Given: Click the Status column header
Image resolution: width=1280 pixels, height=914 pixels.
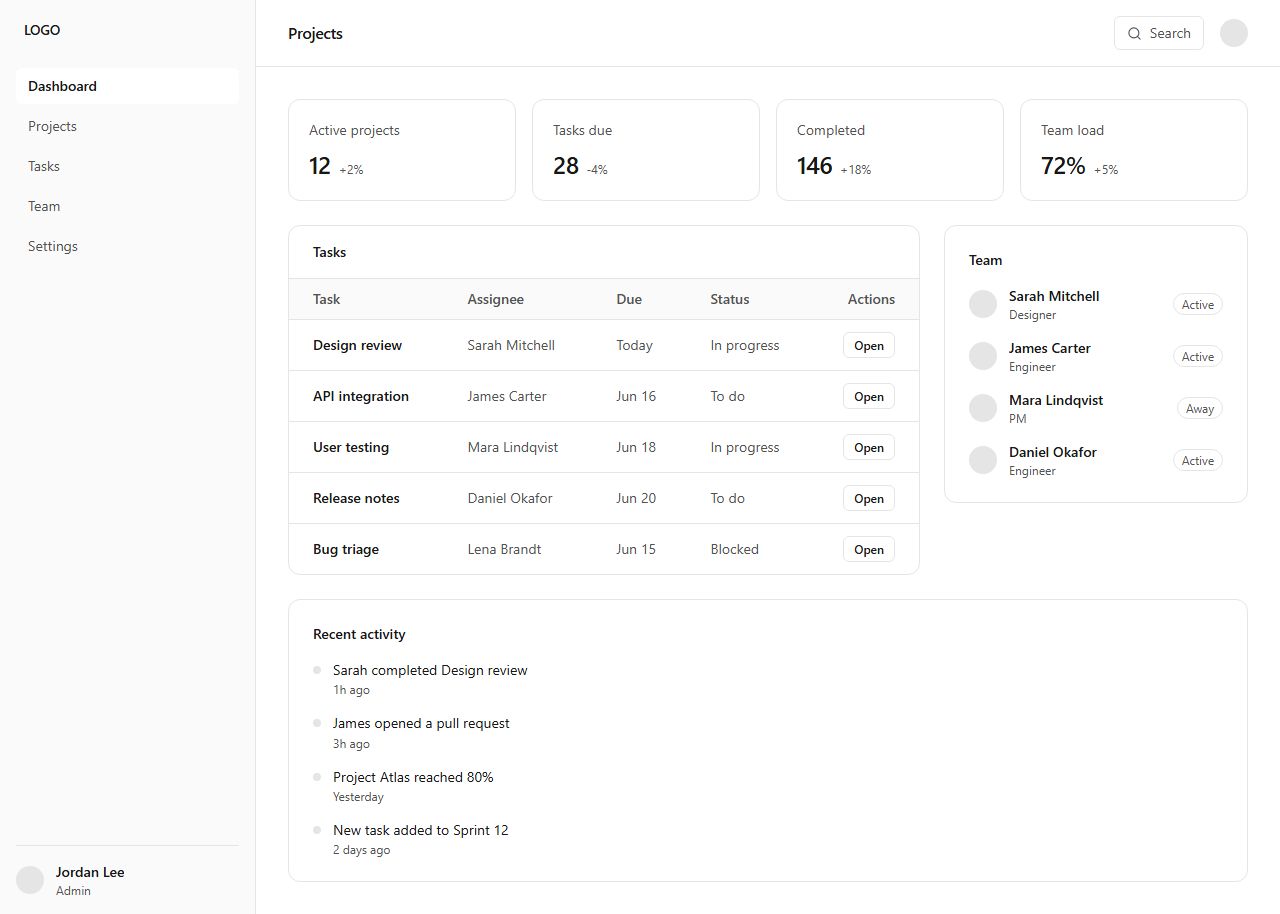Looking at the screenshot, I should point(730,299).
